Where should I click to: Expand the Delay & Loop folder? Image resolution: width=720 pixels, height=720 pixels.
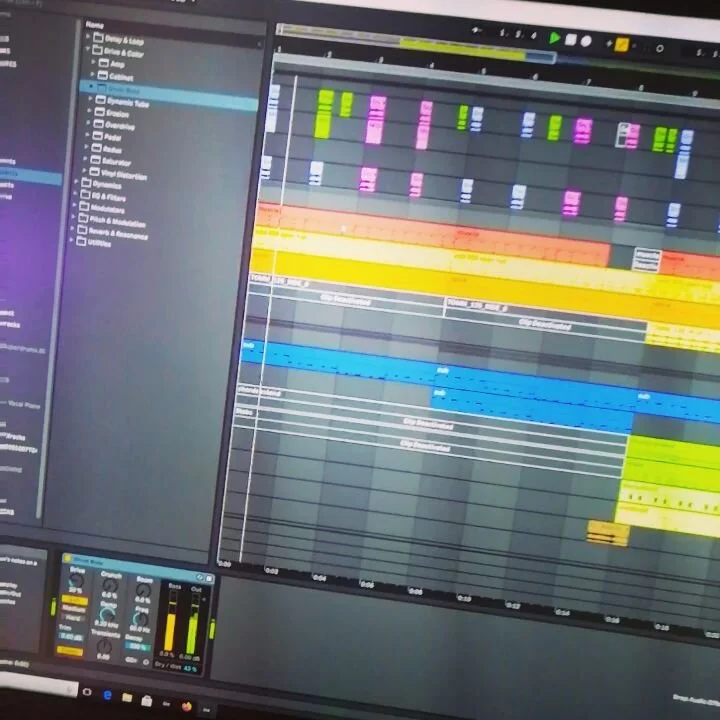[x=88, y=35]
